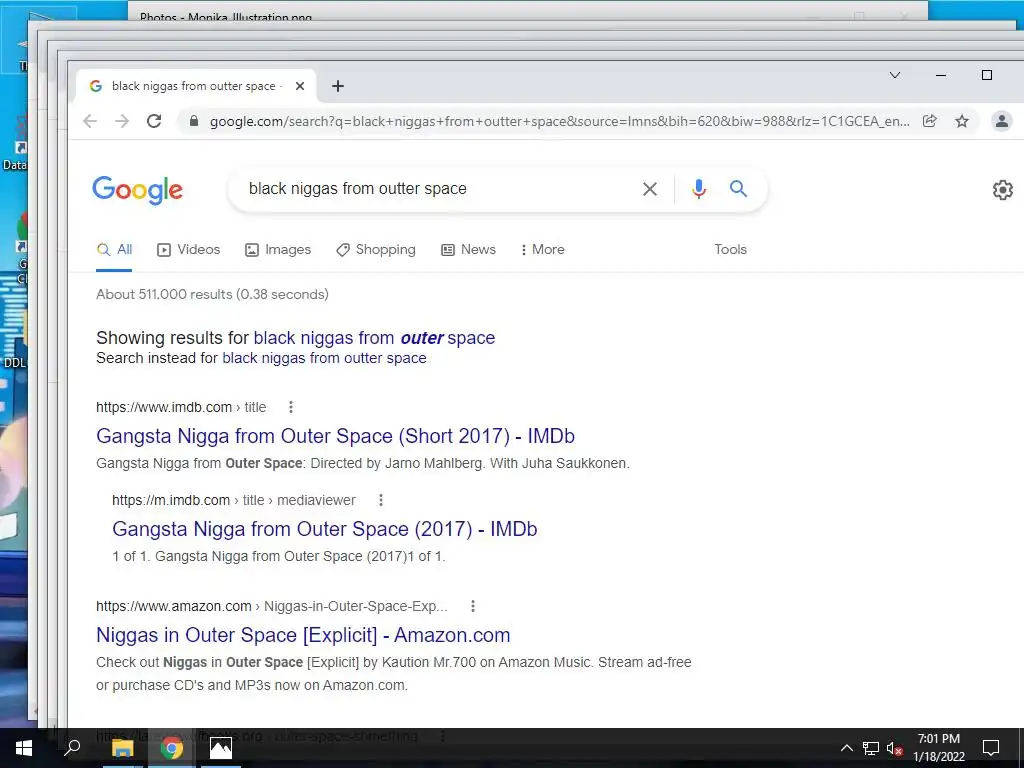Open the search Tools options
The width and height of the screenshot is (1024, 768).
point(730,249)
